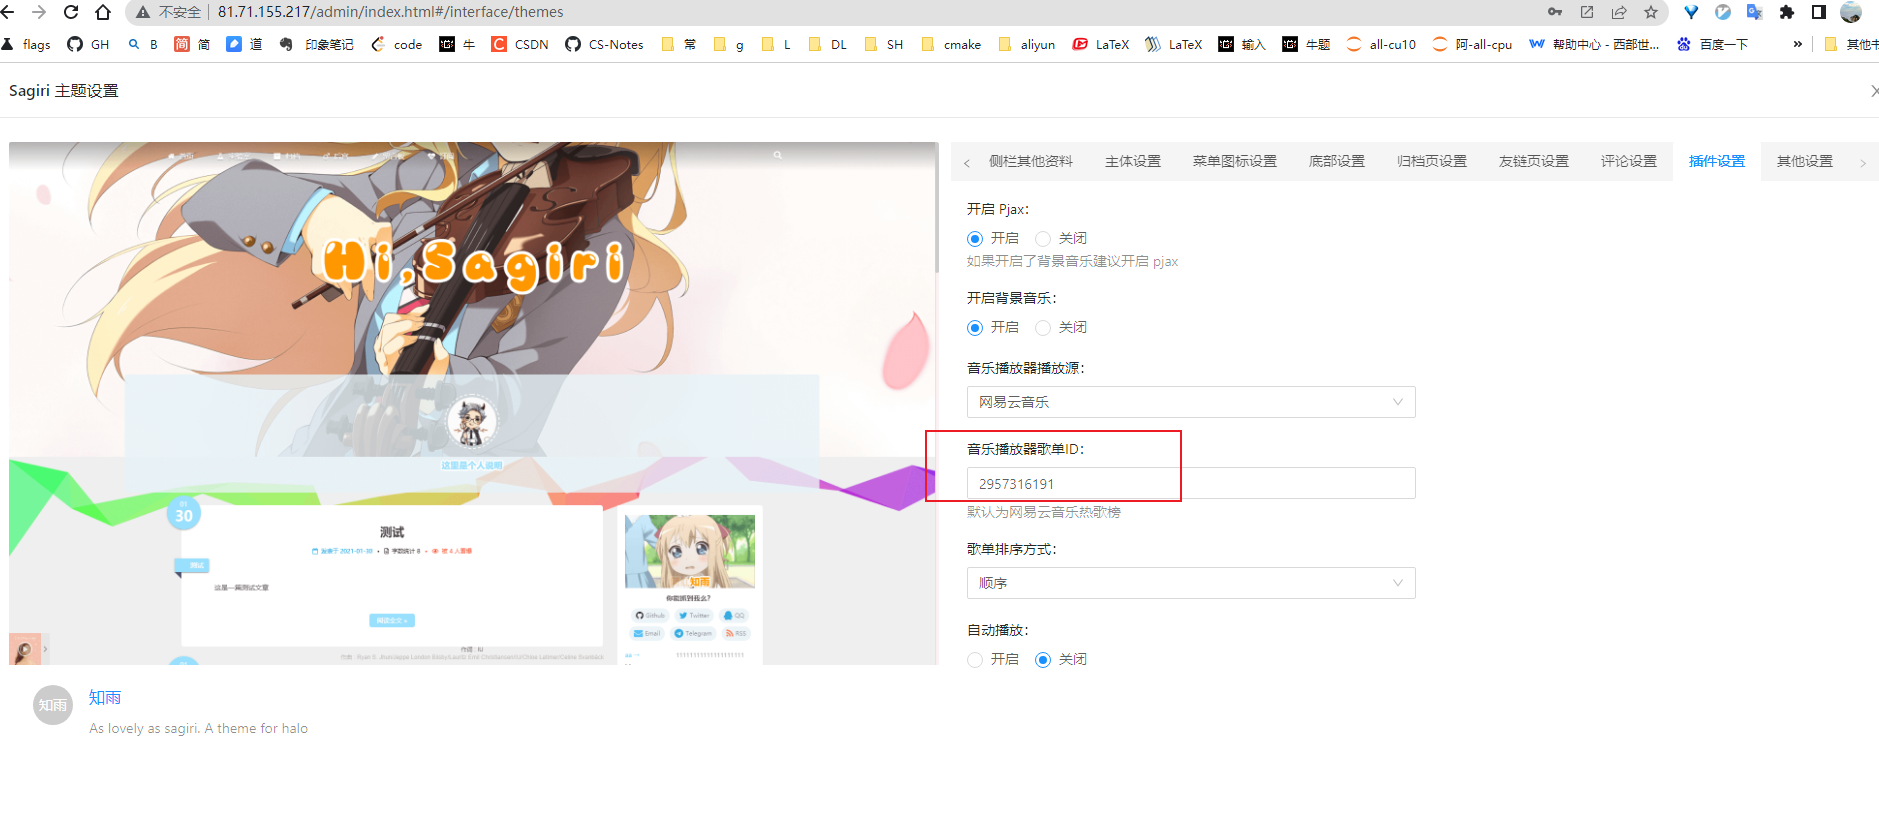Image resolution: width=1879 pixels, height=825 pixels.
Task: Go forward in browser history
Action: tap(39, 12)
